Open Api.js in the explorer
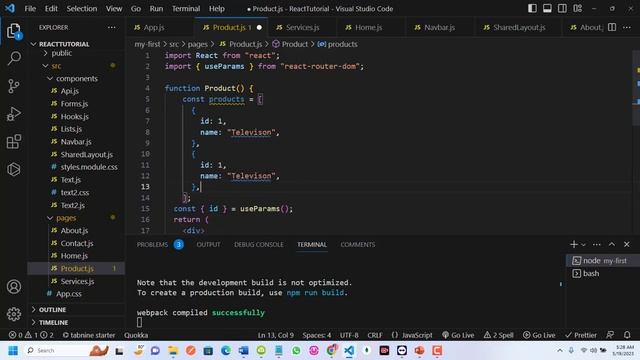 69,91
